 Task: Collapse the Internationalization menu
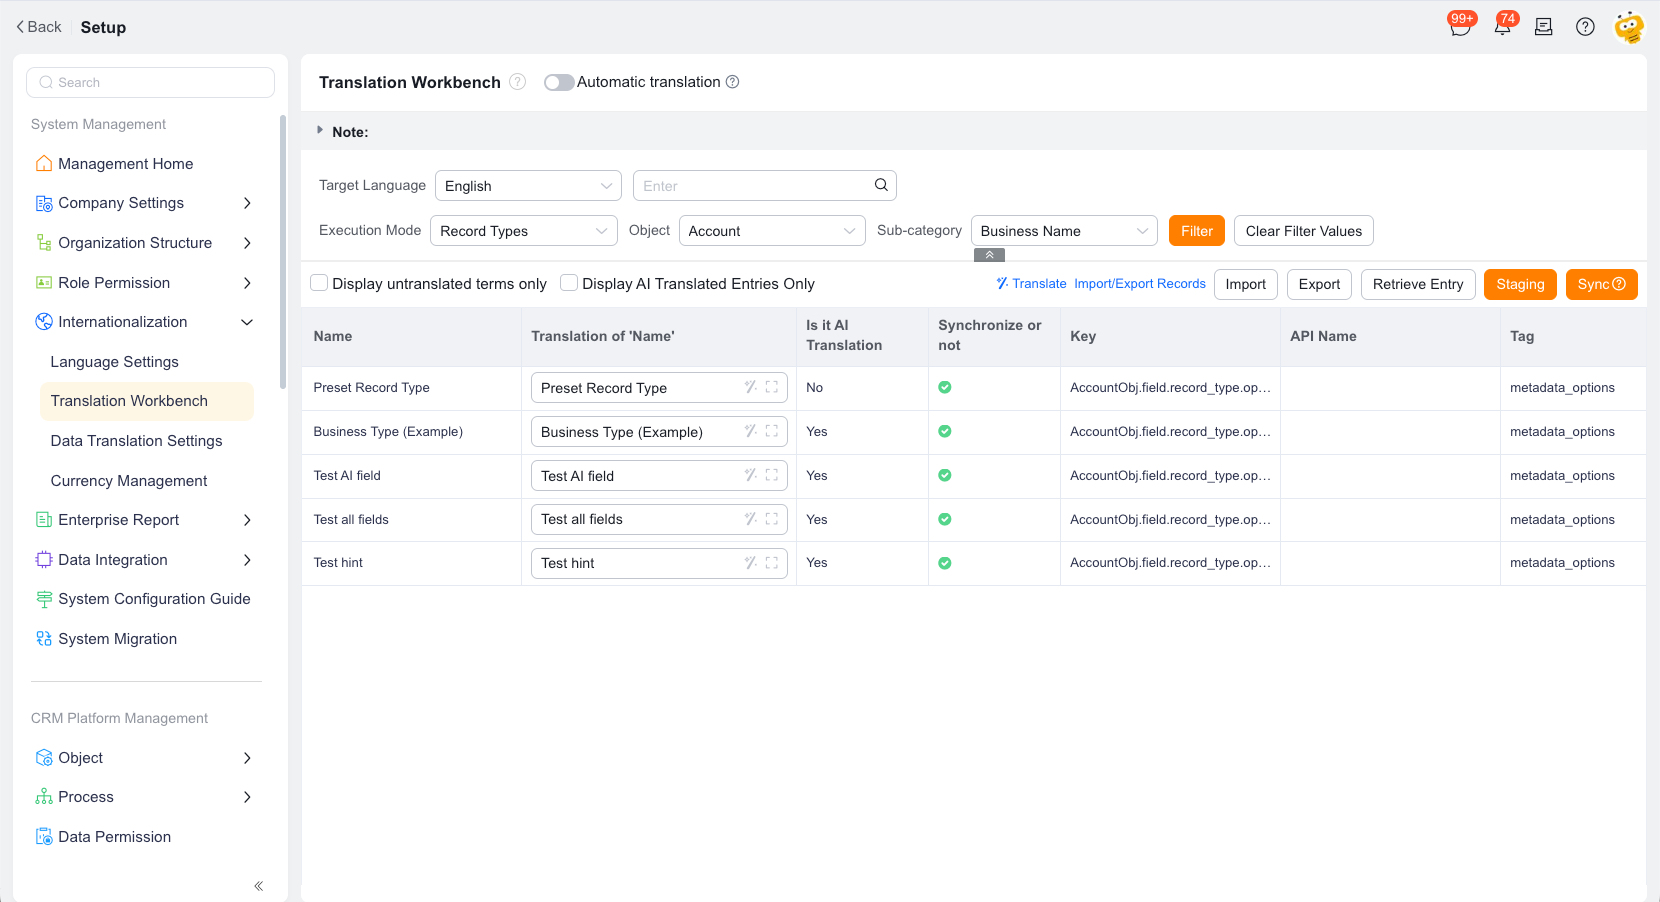pos(247,322)
